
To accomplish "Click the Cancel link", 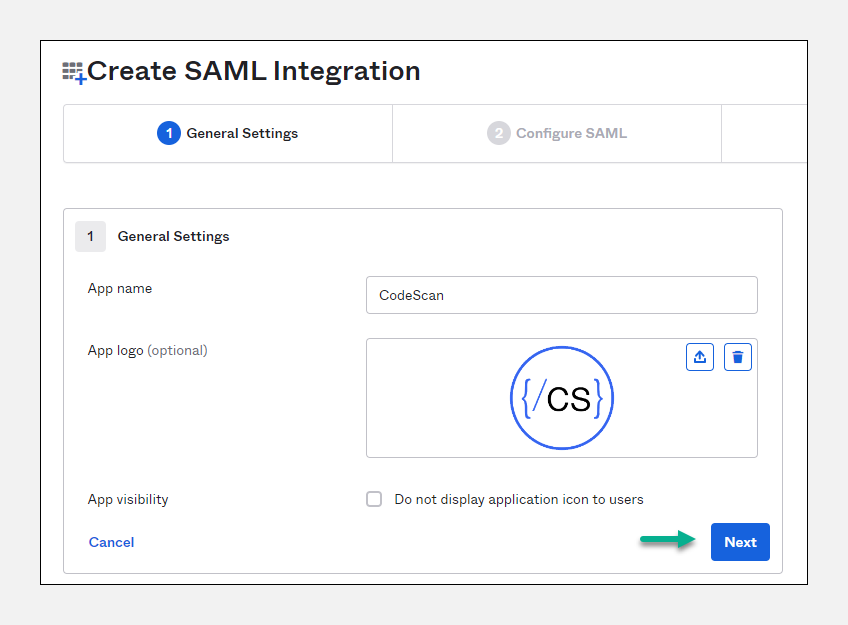I will (111, 542).
